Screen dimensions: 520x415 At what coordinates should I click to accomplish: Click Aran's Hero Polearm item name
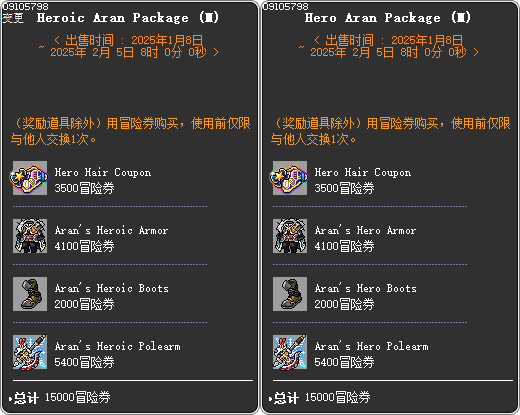(372, 346)
